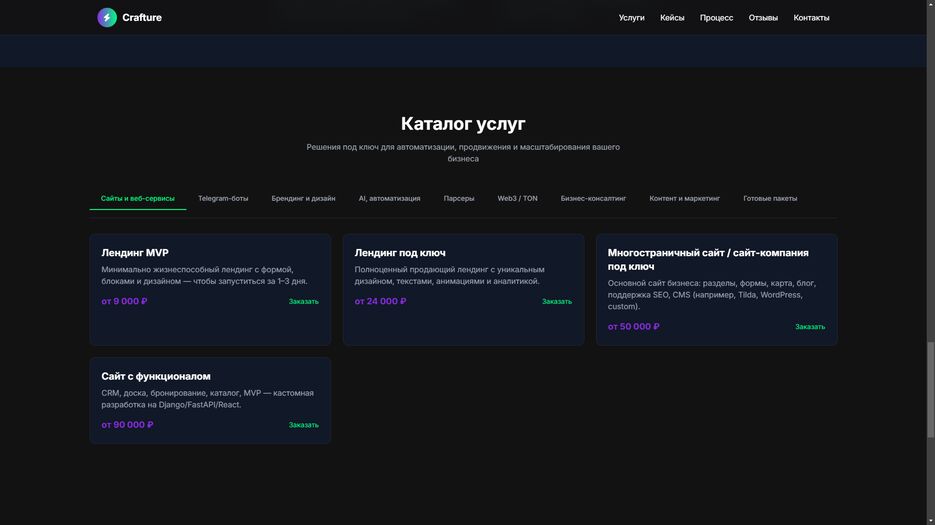Screen dimensions: 935x525
Task: Select the Сайты и веб-сервисы tab
Action: point(138,198)
